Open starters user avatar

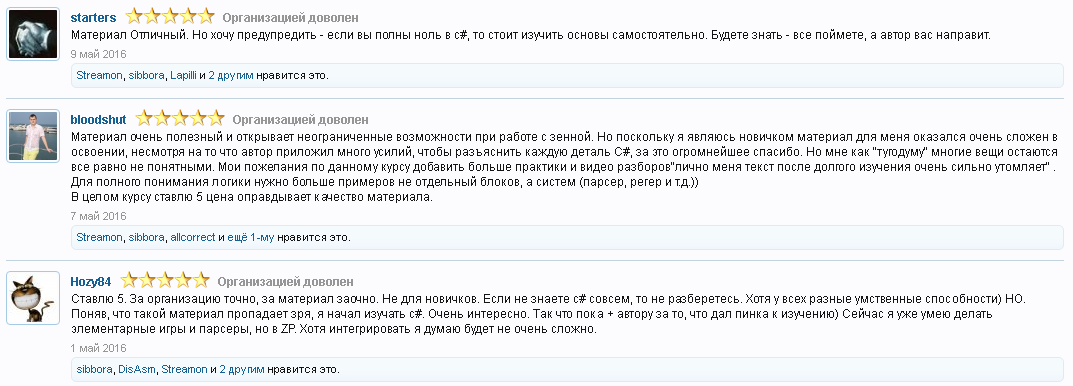click(33, 34)
